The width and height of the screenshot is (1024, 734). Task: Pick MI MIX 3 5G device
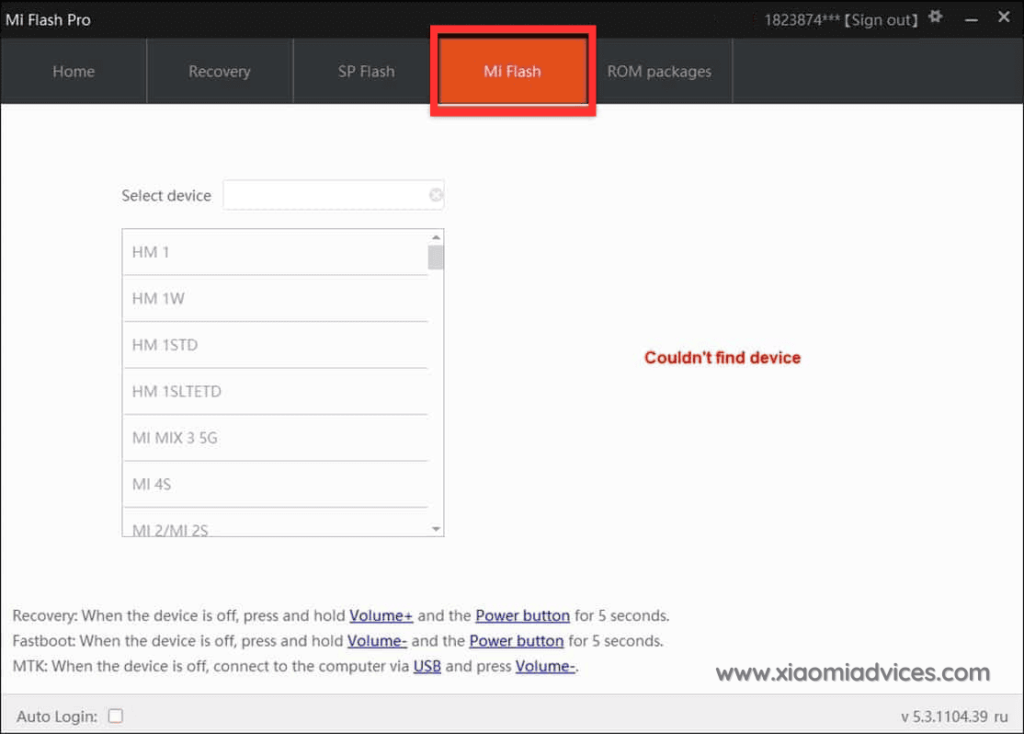[x=276, y=438]
